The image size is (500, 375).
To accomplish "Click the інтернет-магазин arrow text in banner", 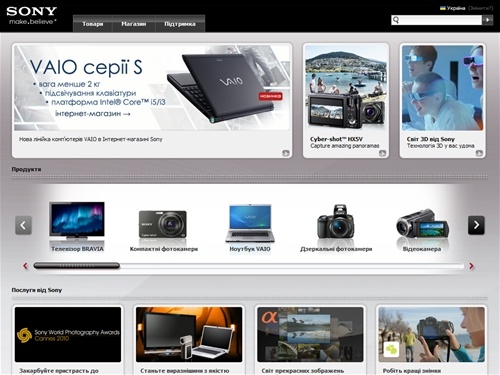I will tap(92, 114).
